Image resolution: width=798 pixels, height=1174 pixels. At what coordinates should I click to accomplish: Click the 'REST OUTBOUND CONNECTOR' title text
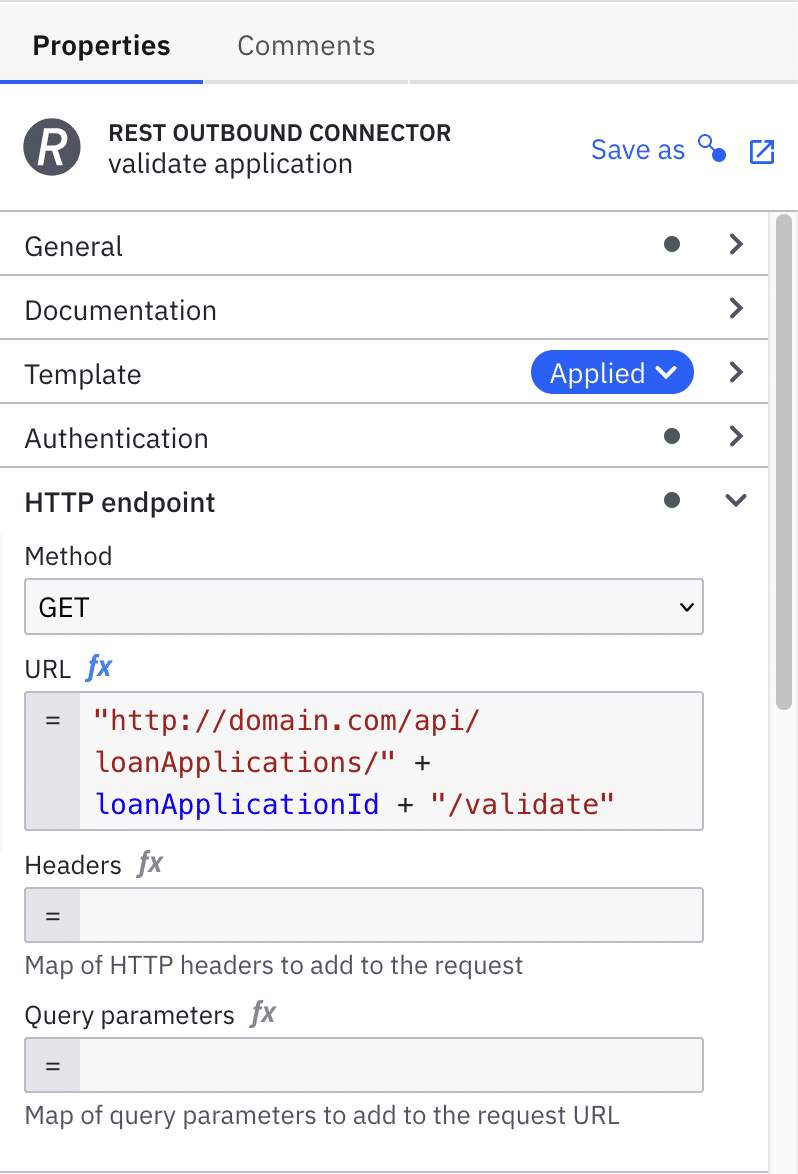279,133
